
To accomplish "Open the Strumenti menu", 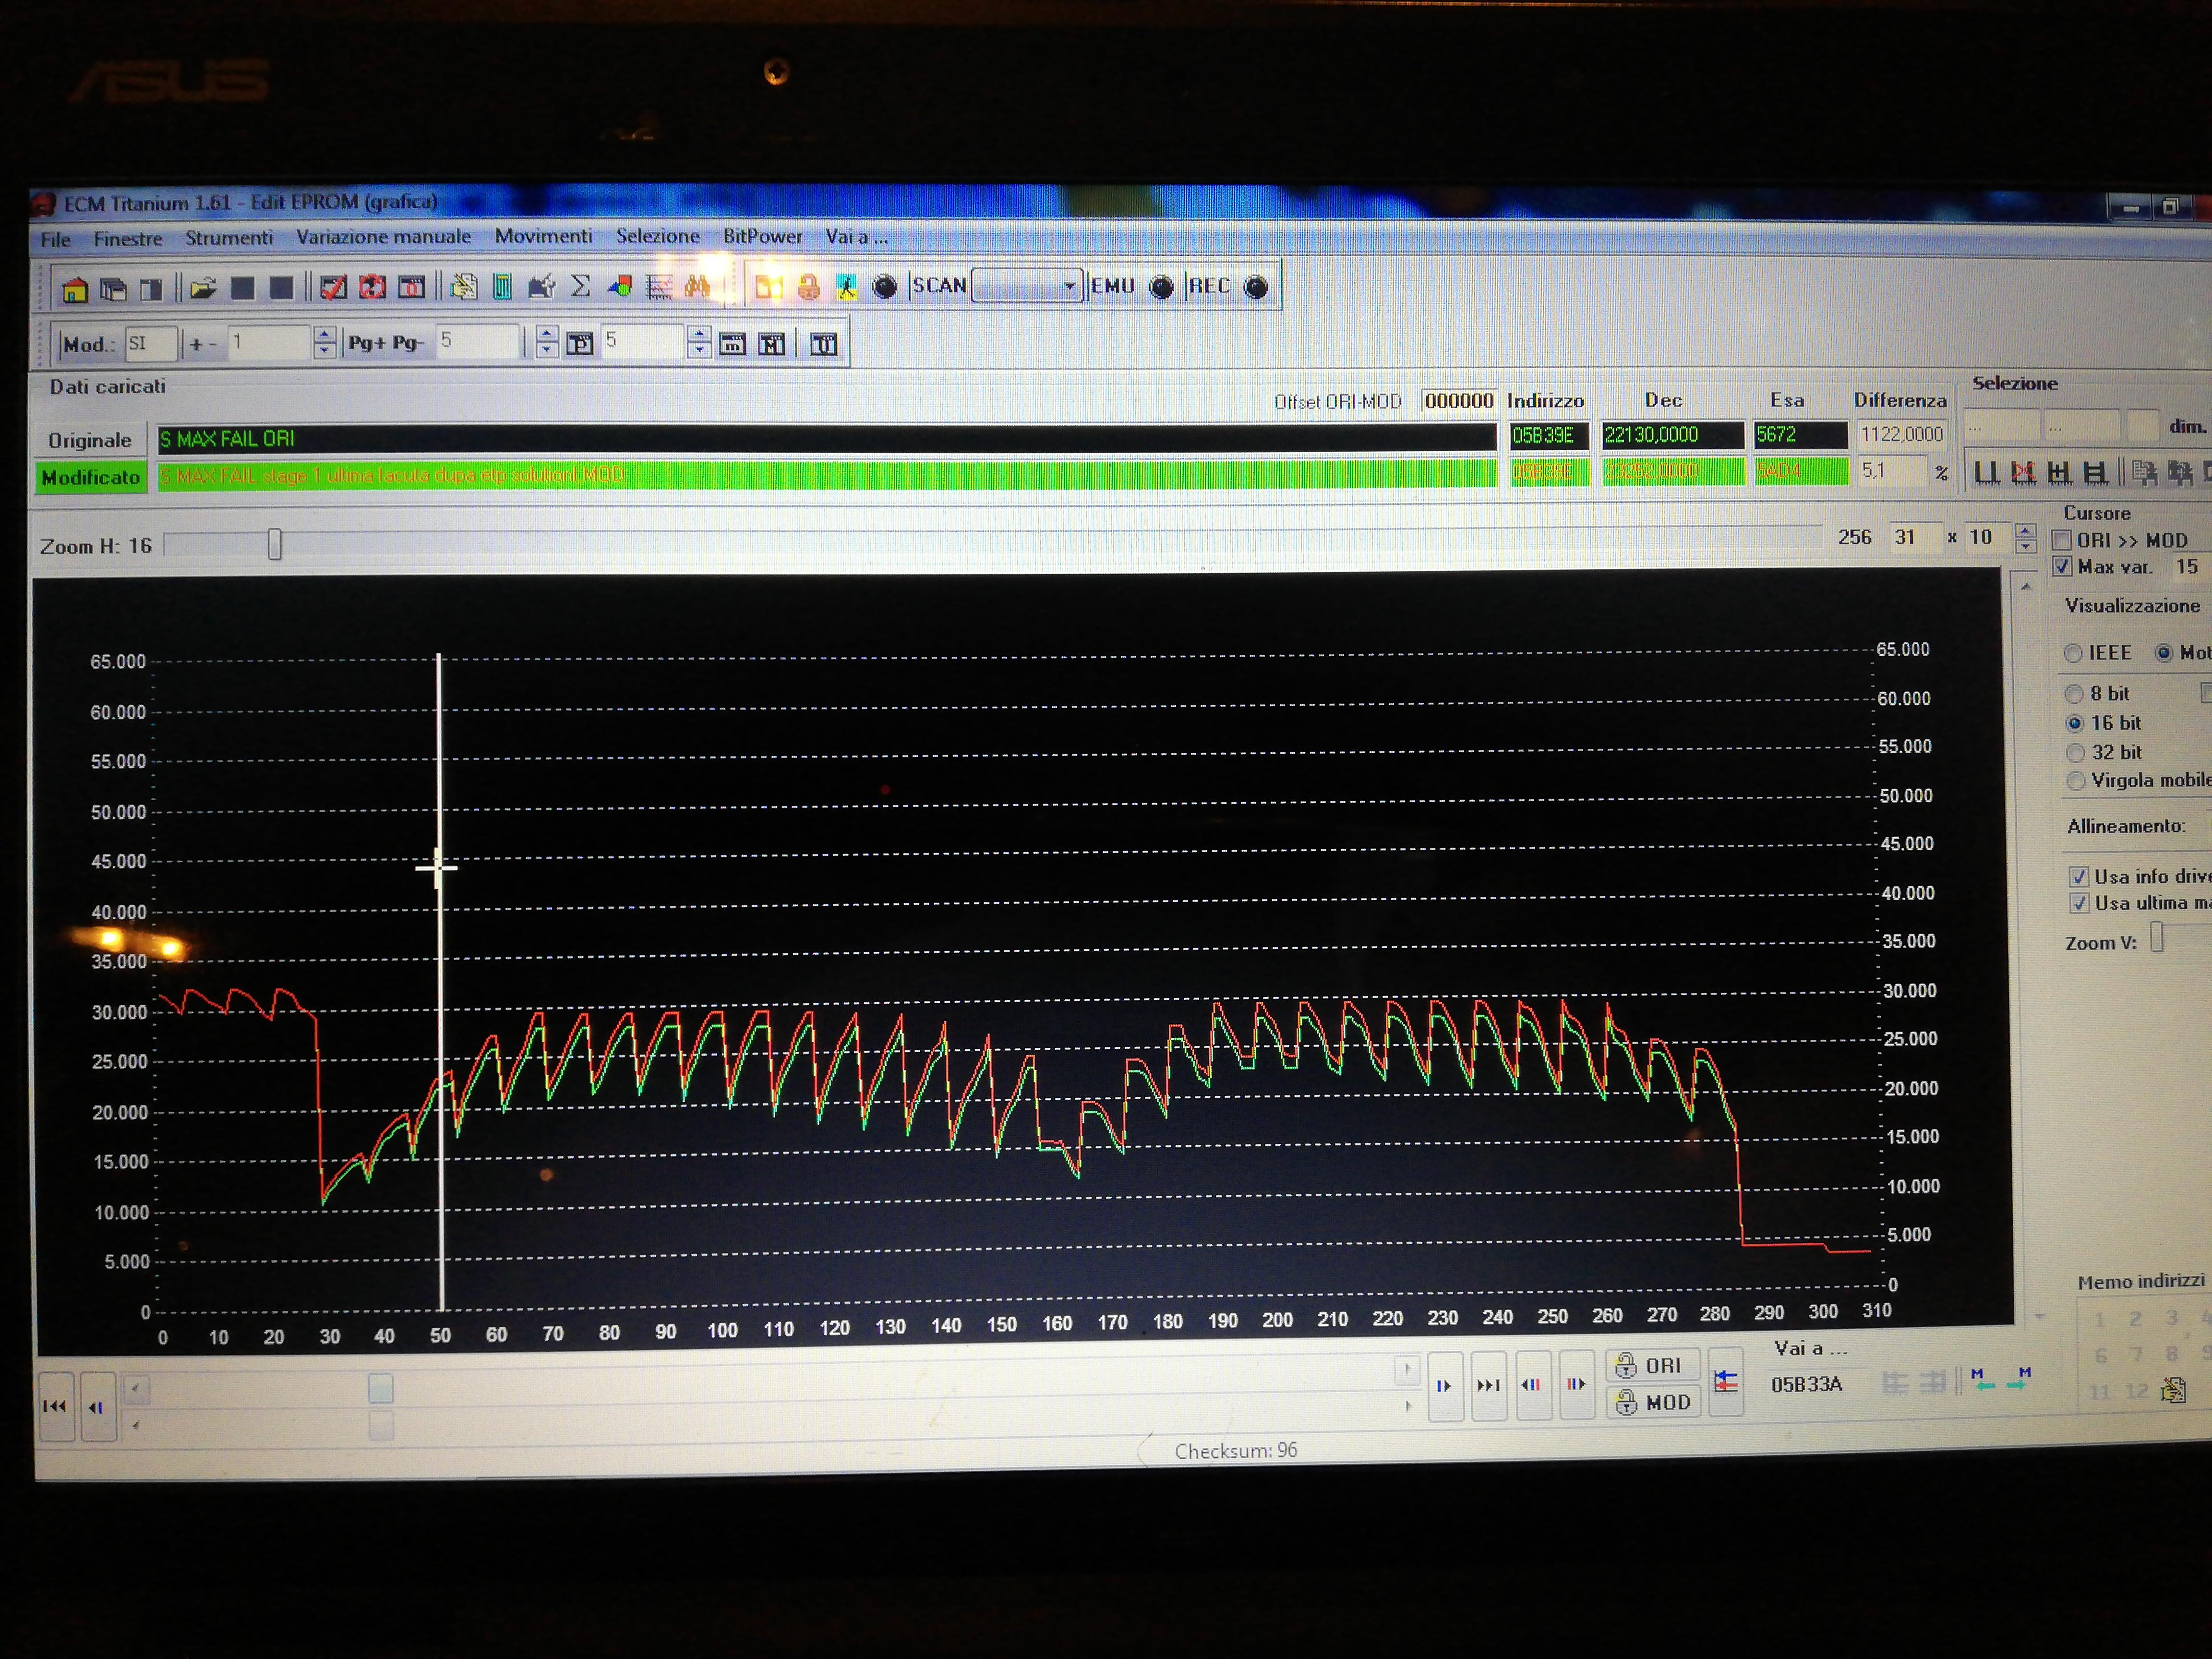I will pyautogui.click(x=229, y=238).
